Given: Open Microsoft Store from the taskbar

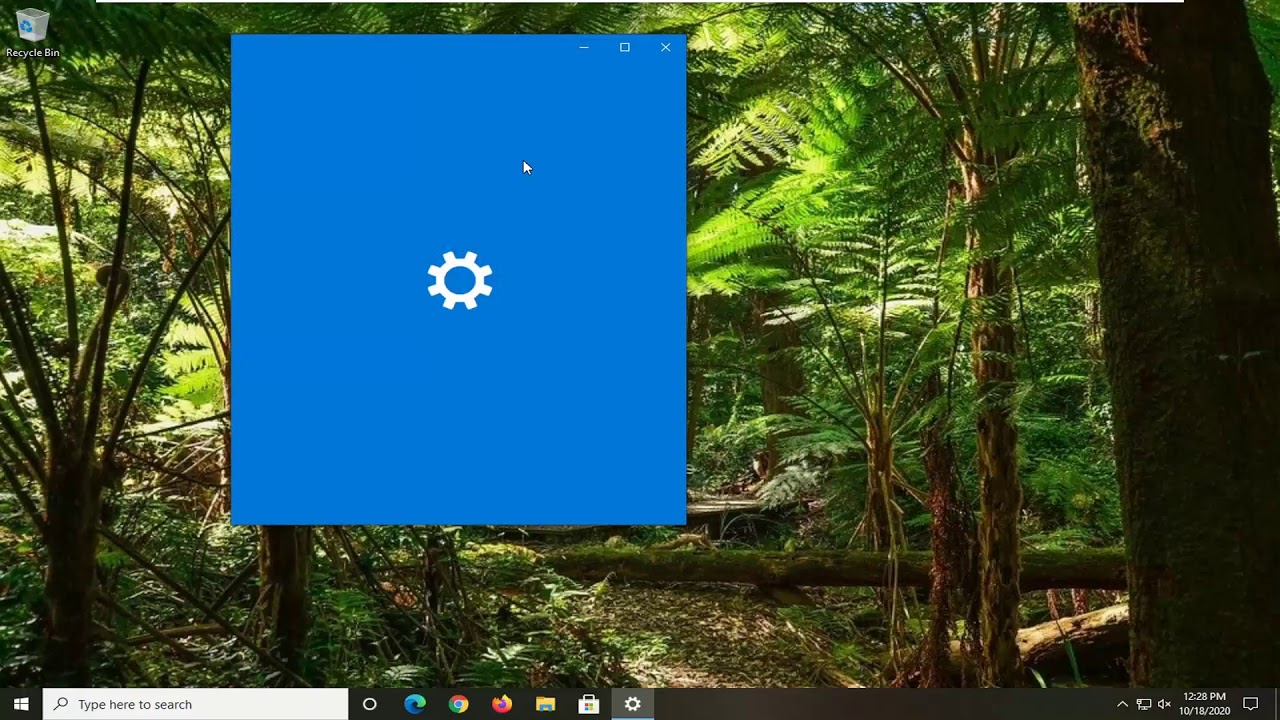Looking at the screenshot, I should (589, 704).
